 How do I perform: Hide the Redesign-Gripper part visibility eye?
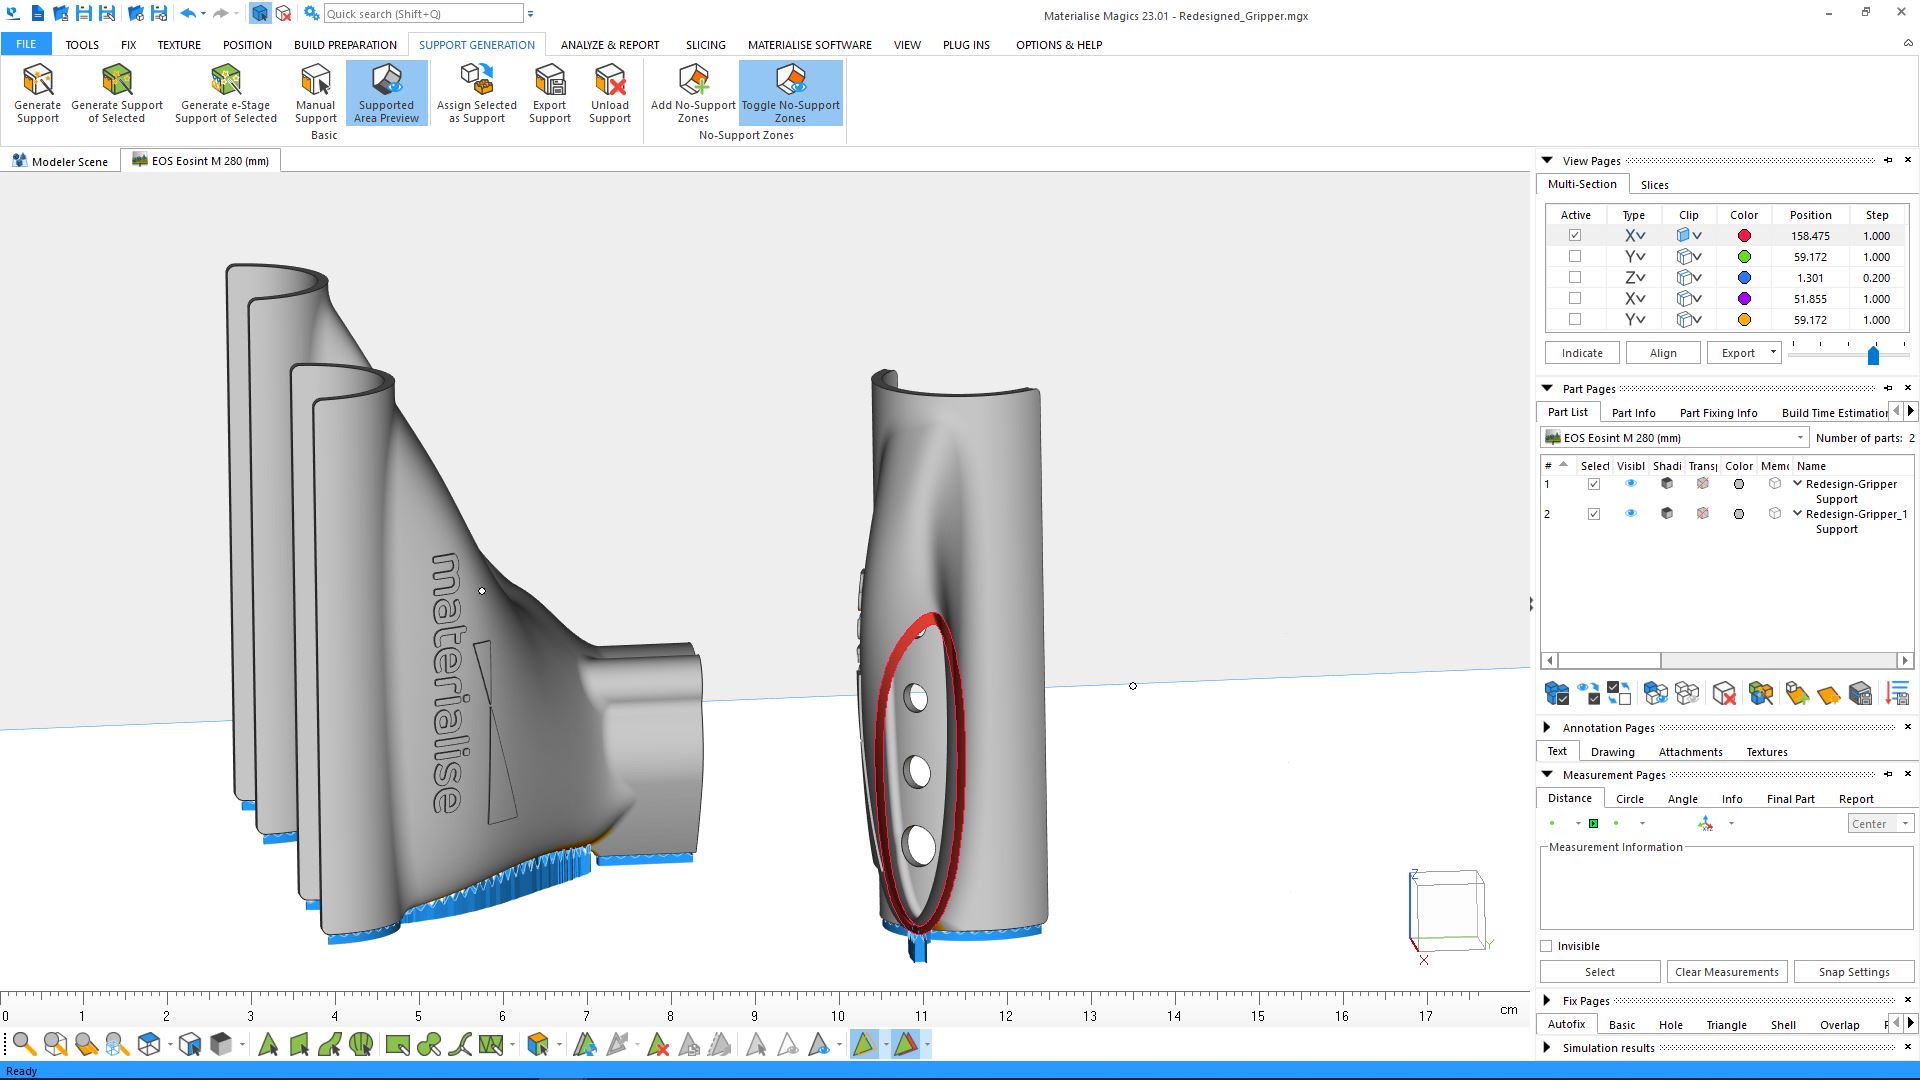(x=1631, y=483)
